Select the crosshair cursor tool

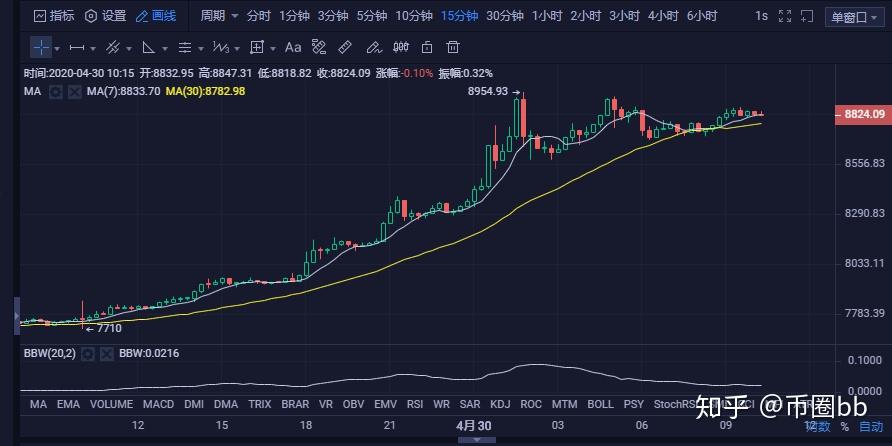point(41,47)
